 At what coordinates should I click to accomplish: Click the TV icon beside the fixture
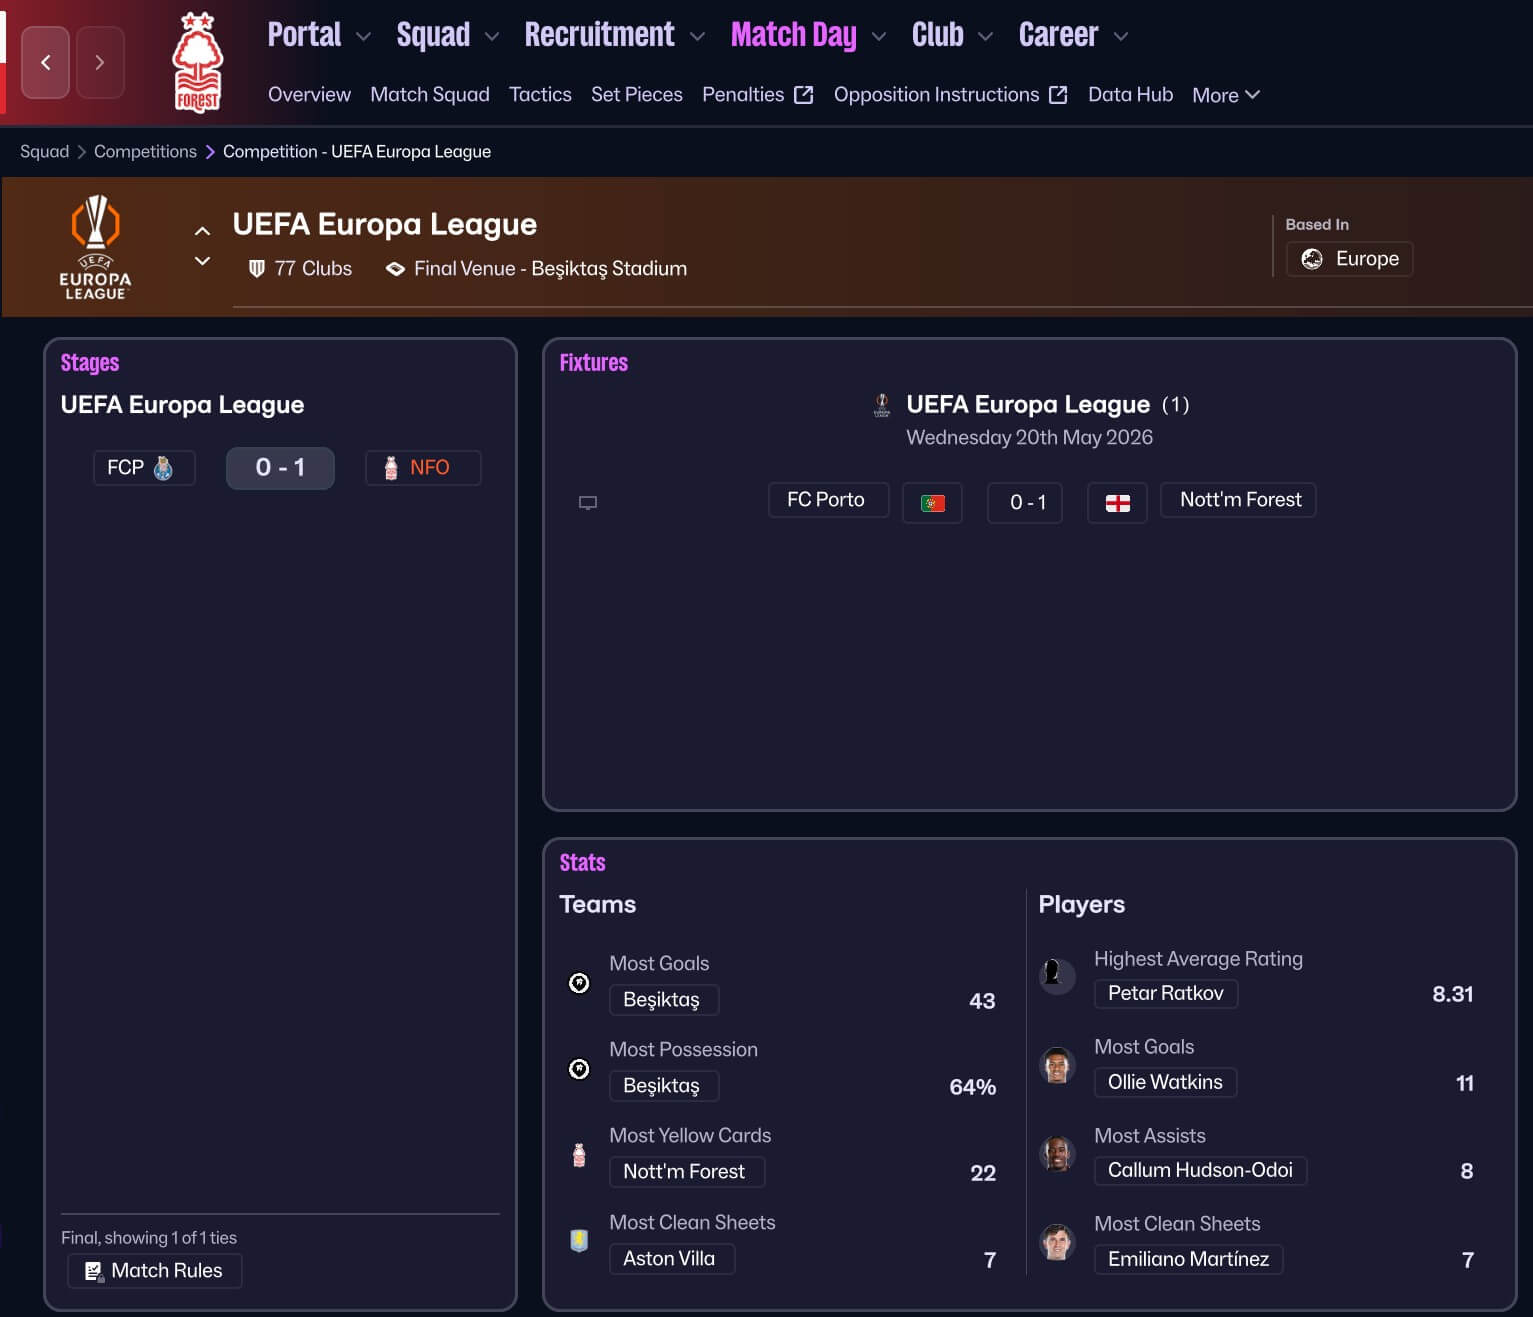[588, 502]
